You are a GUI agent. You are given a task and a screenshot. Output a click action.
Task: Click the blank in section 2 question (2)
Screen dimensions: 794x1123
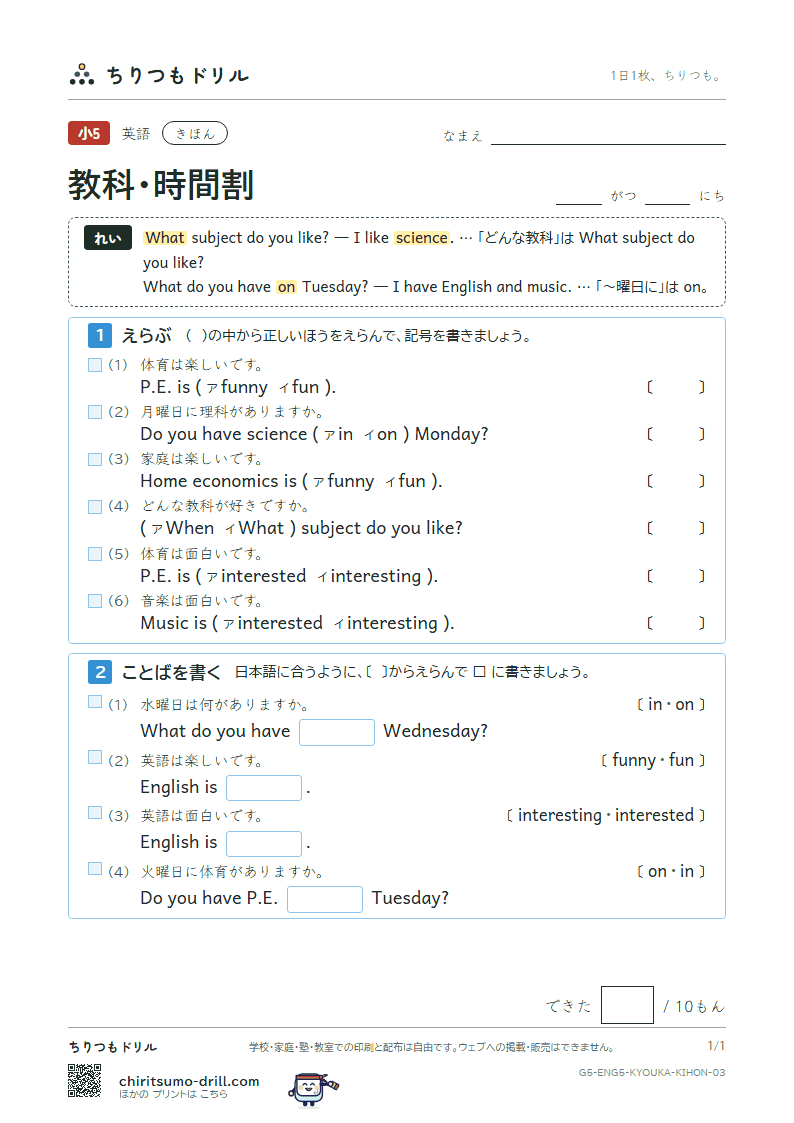(263, 788)
